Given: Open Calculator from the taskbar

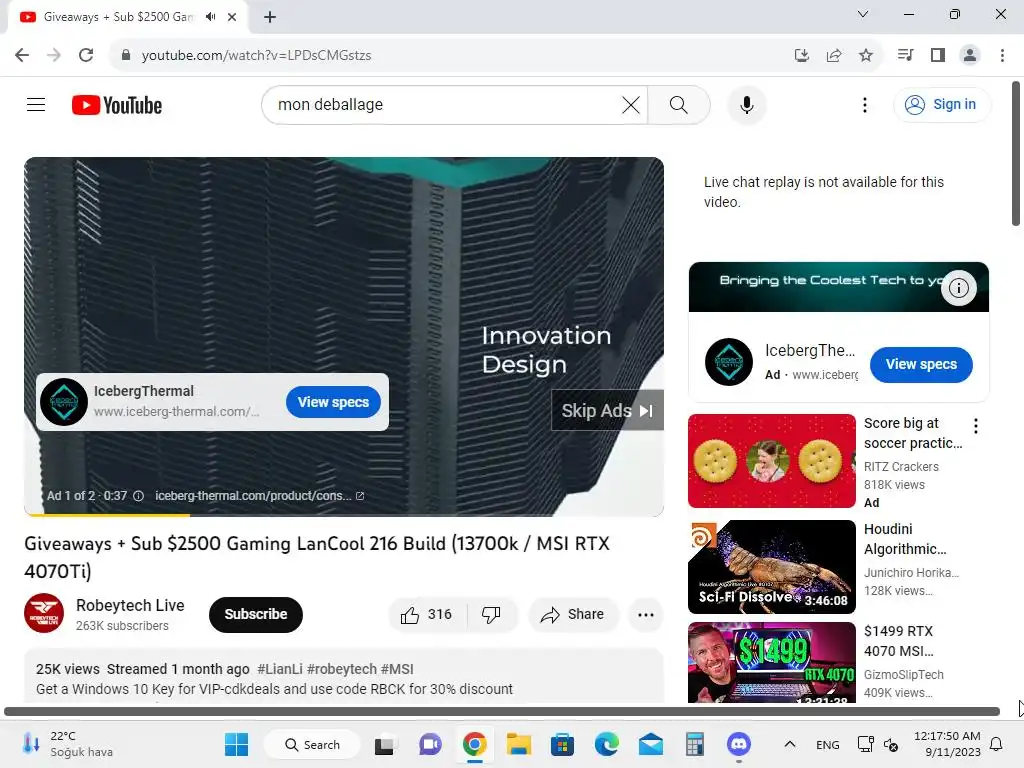Looking at the screenshot, I should coord(694,744).
